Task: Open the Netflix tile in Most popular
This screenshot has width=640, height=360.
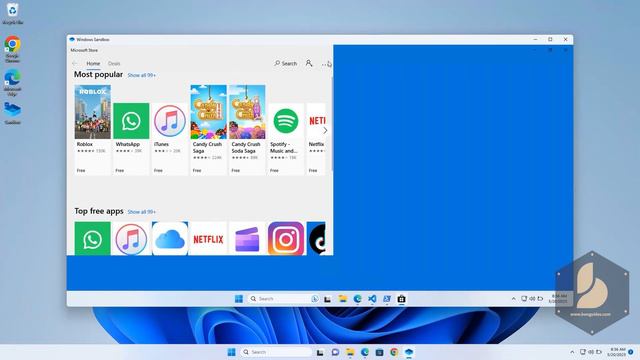Action: [x=316, y=139]
